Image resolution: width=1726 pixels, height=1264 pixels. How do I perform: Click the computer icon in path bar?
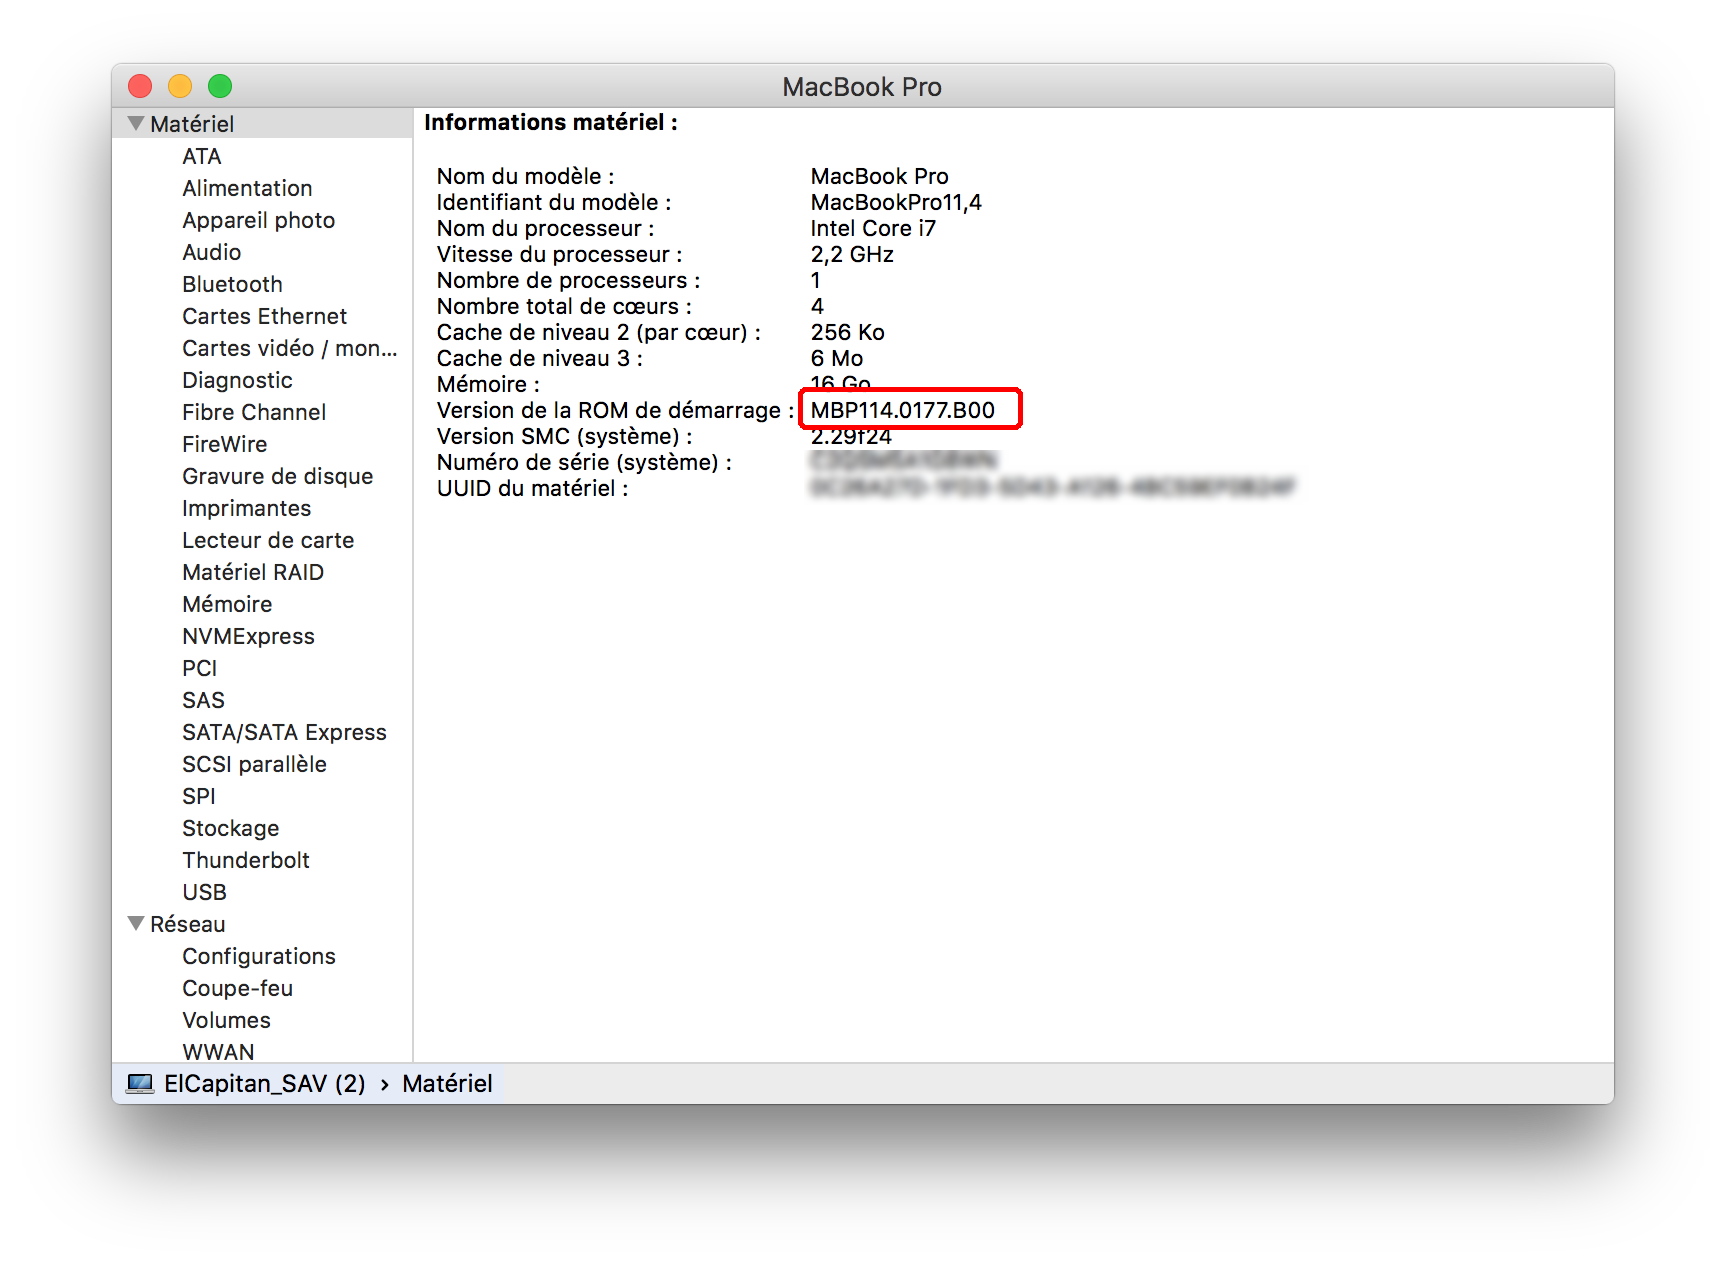coord(140,1084)
